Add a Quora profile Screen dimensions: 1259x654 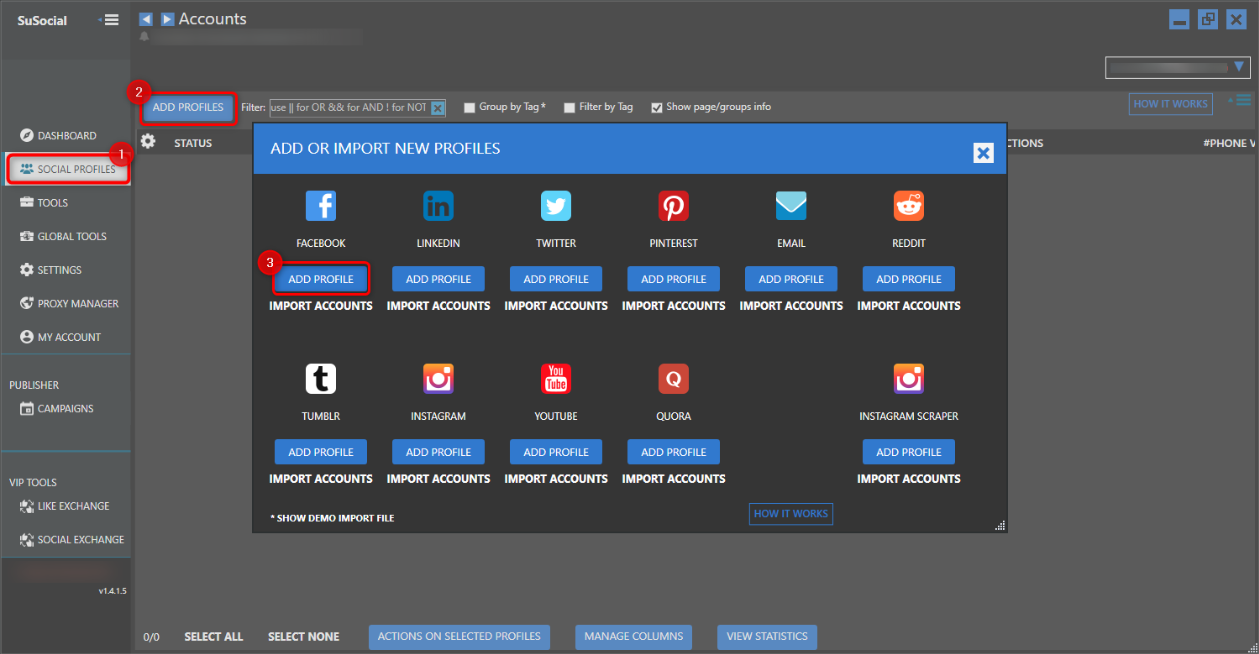click(x=674, y=452)
